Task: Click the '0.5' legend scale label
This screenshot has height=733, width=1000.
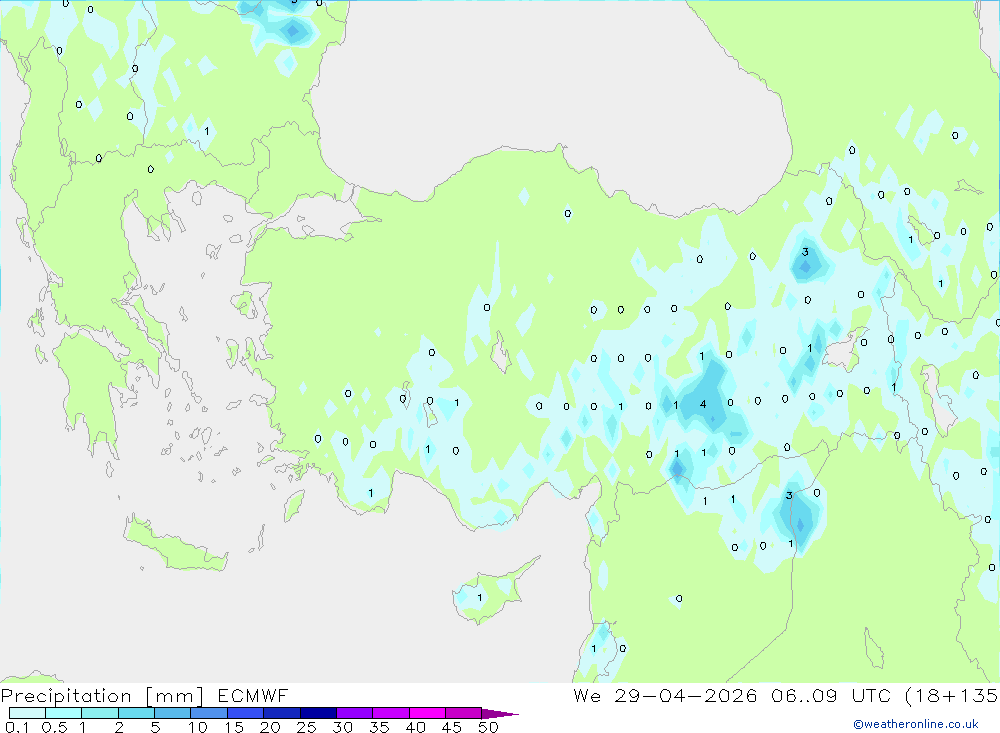Action: (54, 727)
